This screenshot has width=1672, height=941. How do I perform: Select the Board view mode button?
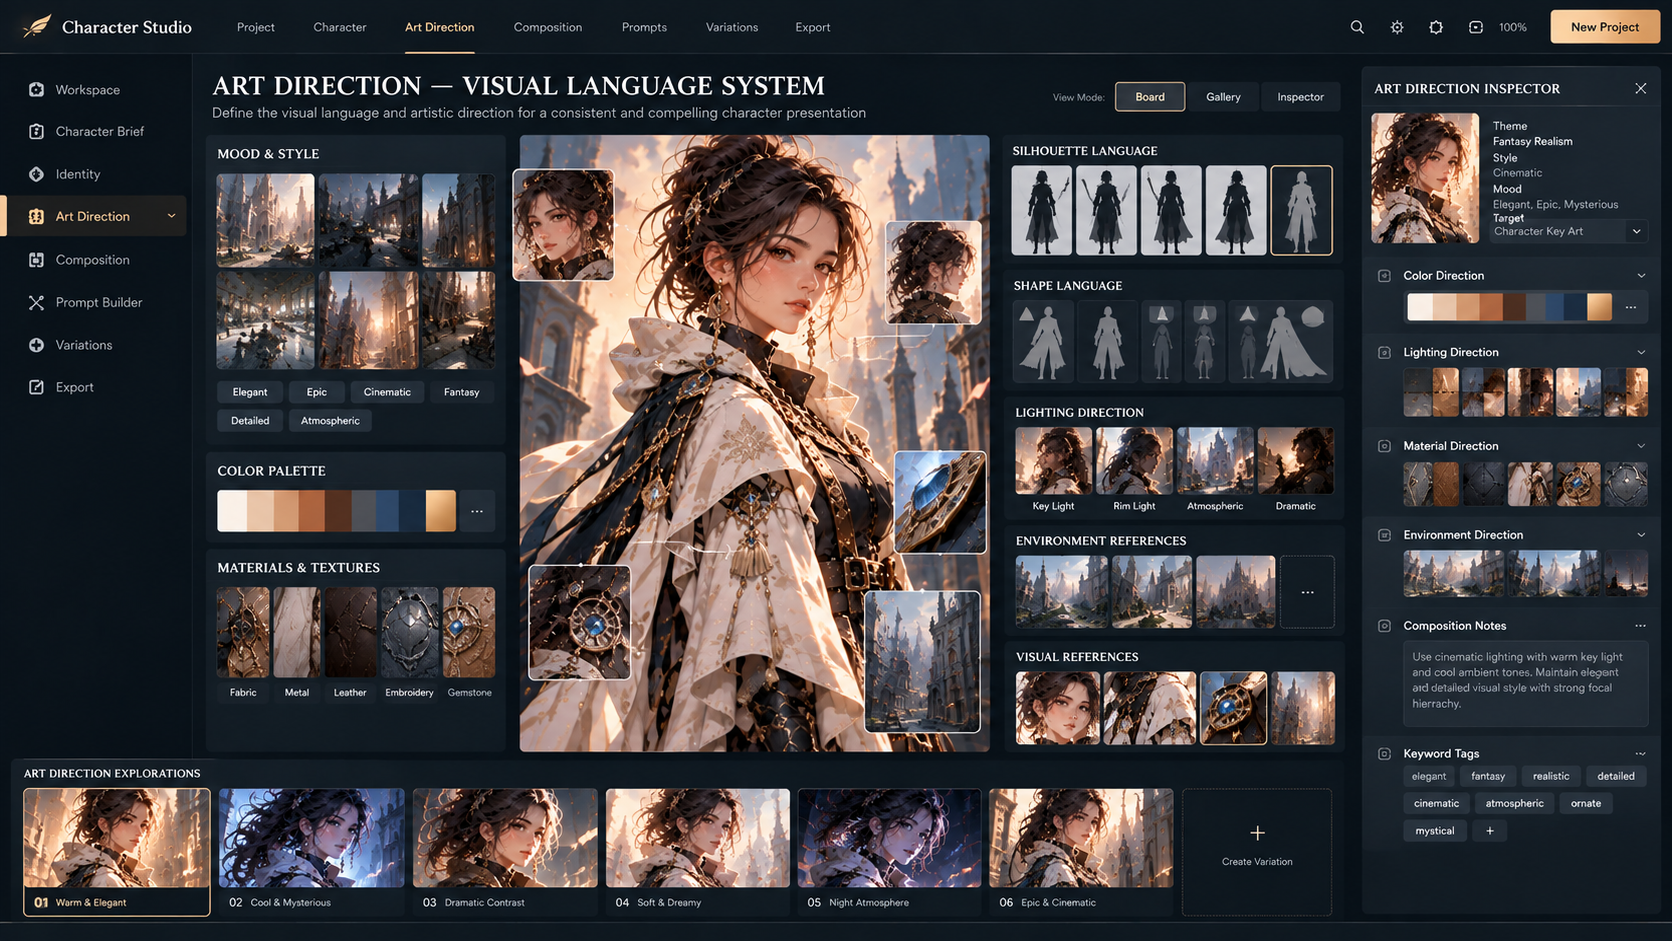coord(1150,97)
